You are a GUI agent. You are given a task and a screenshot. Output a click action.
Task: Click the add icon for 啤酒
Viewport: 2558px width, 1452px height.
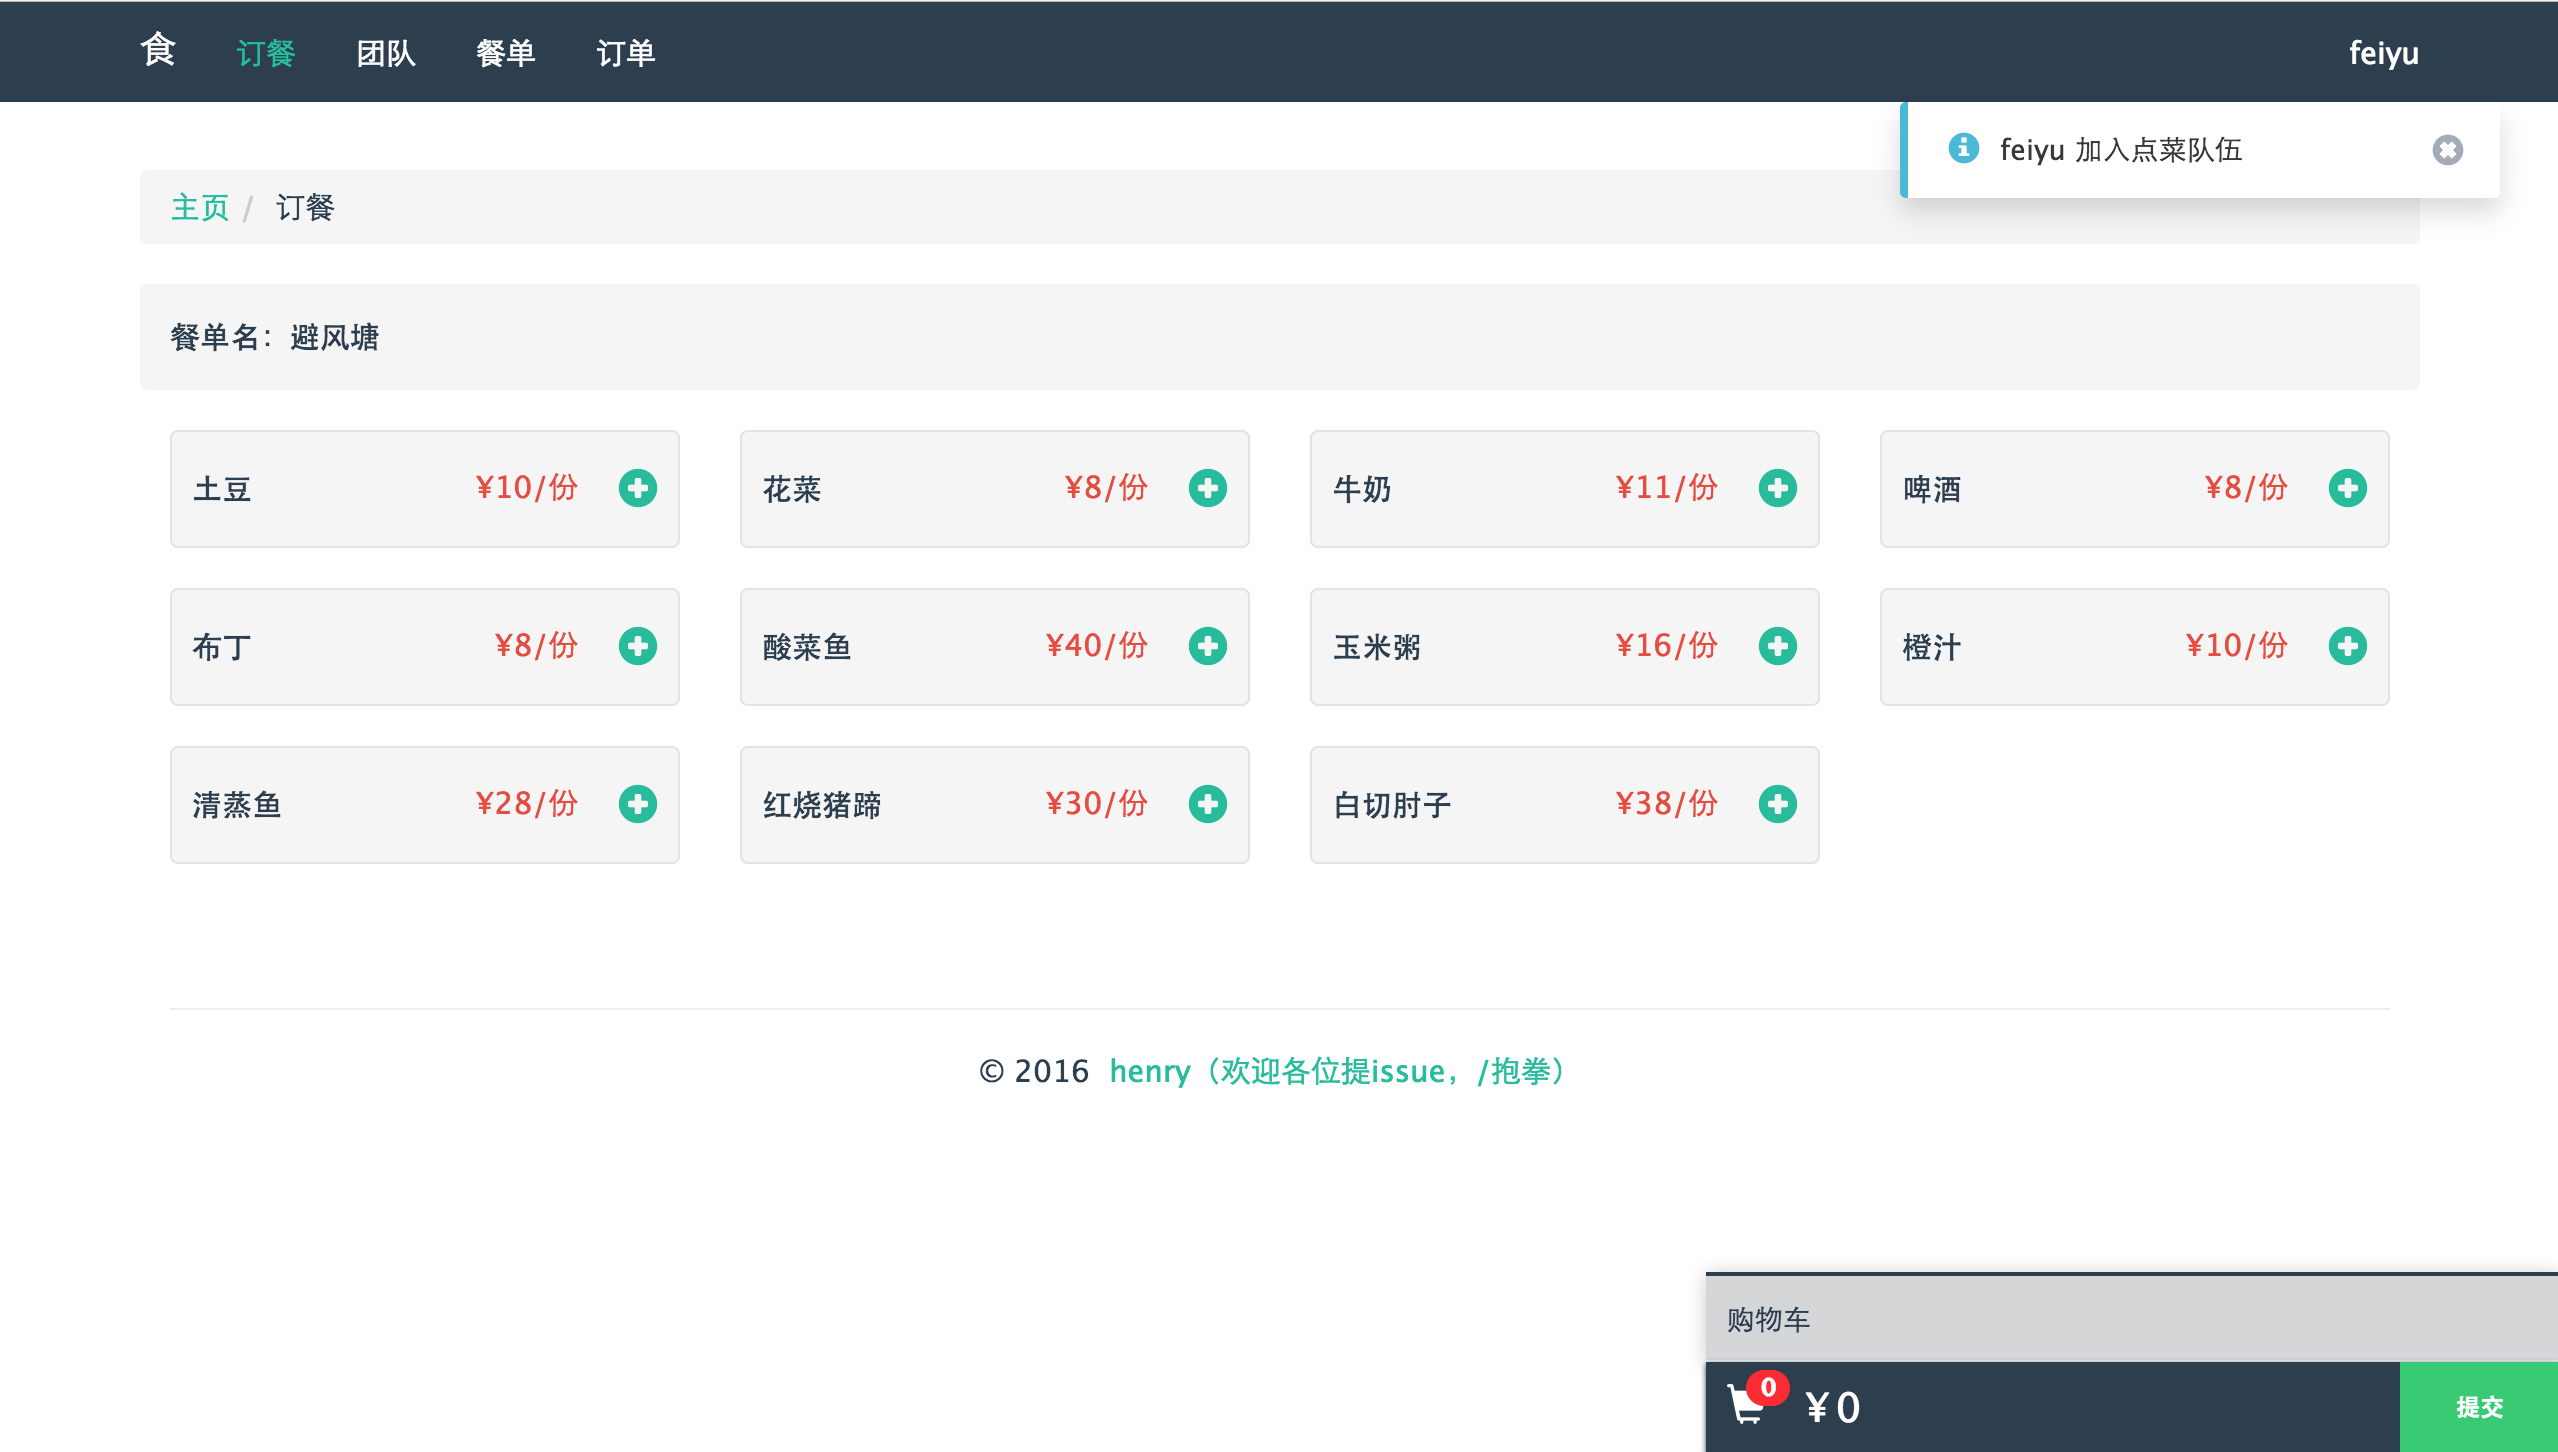click(x=2351, y=489)
